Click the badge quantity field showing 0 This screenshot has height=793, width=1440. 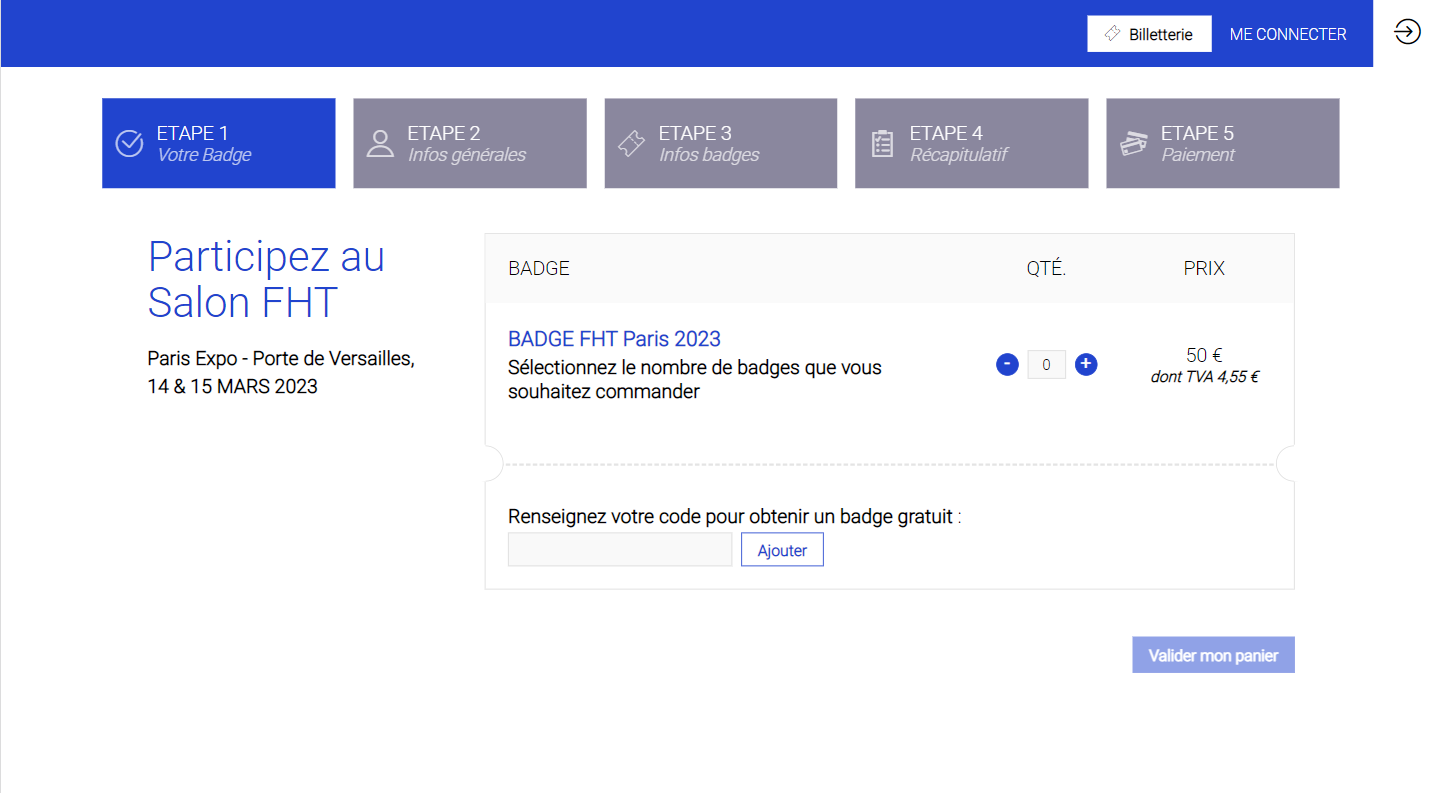tap(1047, 365)
